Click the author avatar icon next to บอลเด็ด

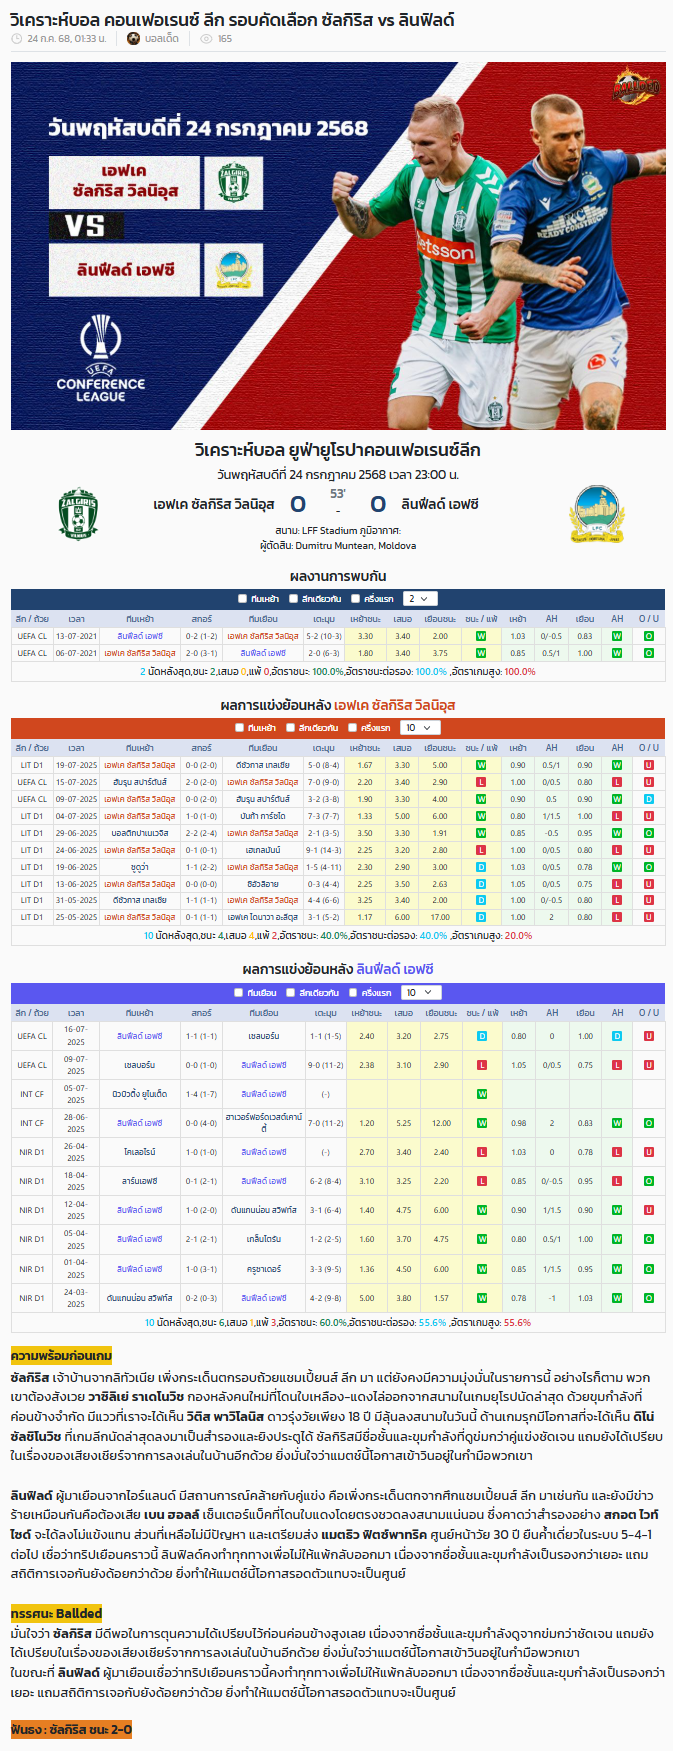pyautogui.click(x=134, y=39)
